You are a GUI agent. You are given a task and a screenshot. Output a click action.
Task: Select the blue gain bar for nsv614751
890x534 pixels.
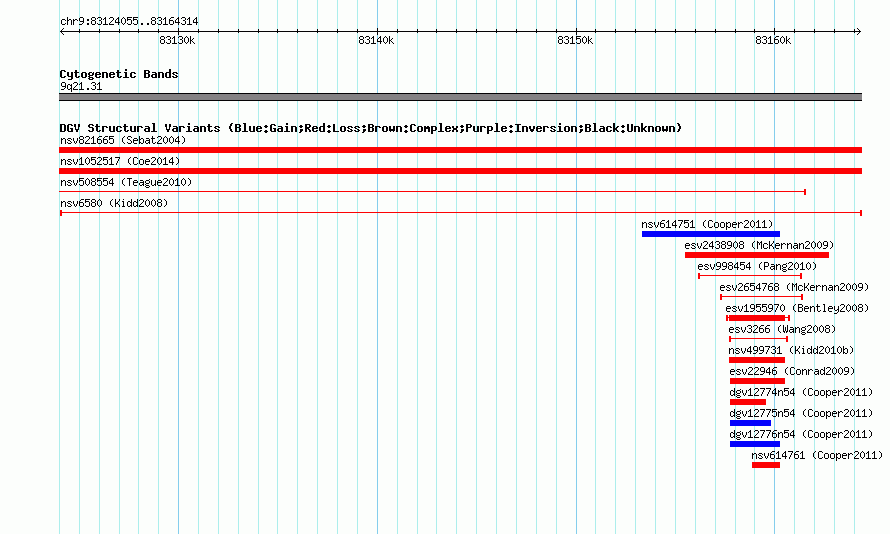711,234
